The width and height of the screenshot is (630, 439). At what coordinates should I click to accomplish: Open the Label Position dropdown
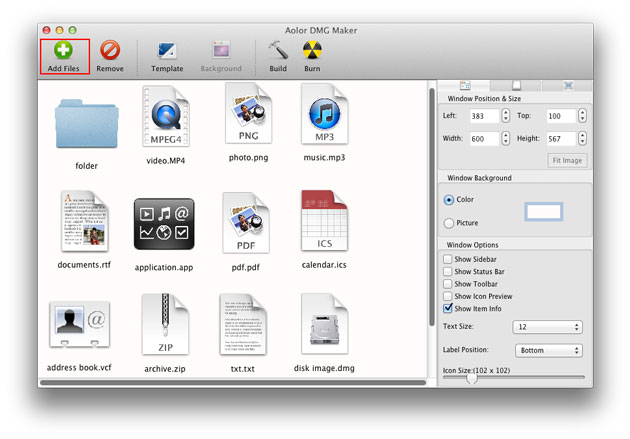(x=548, y=351)
